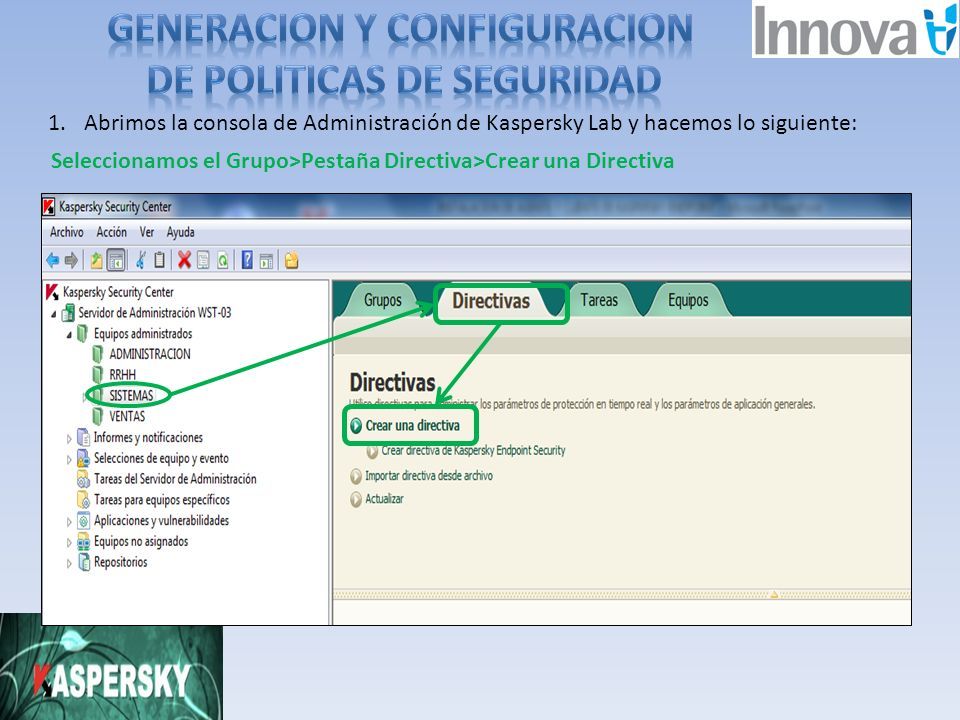Open the Acción menu
The width and height of the screenshot is (960, 720).
pos(111,232)
